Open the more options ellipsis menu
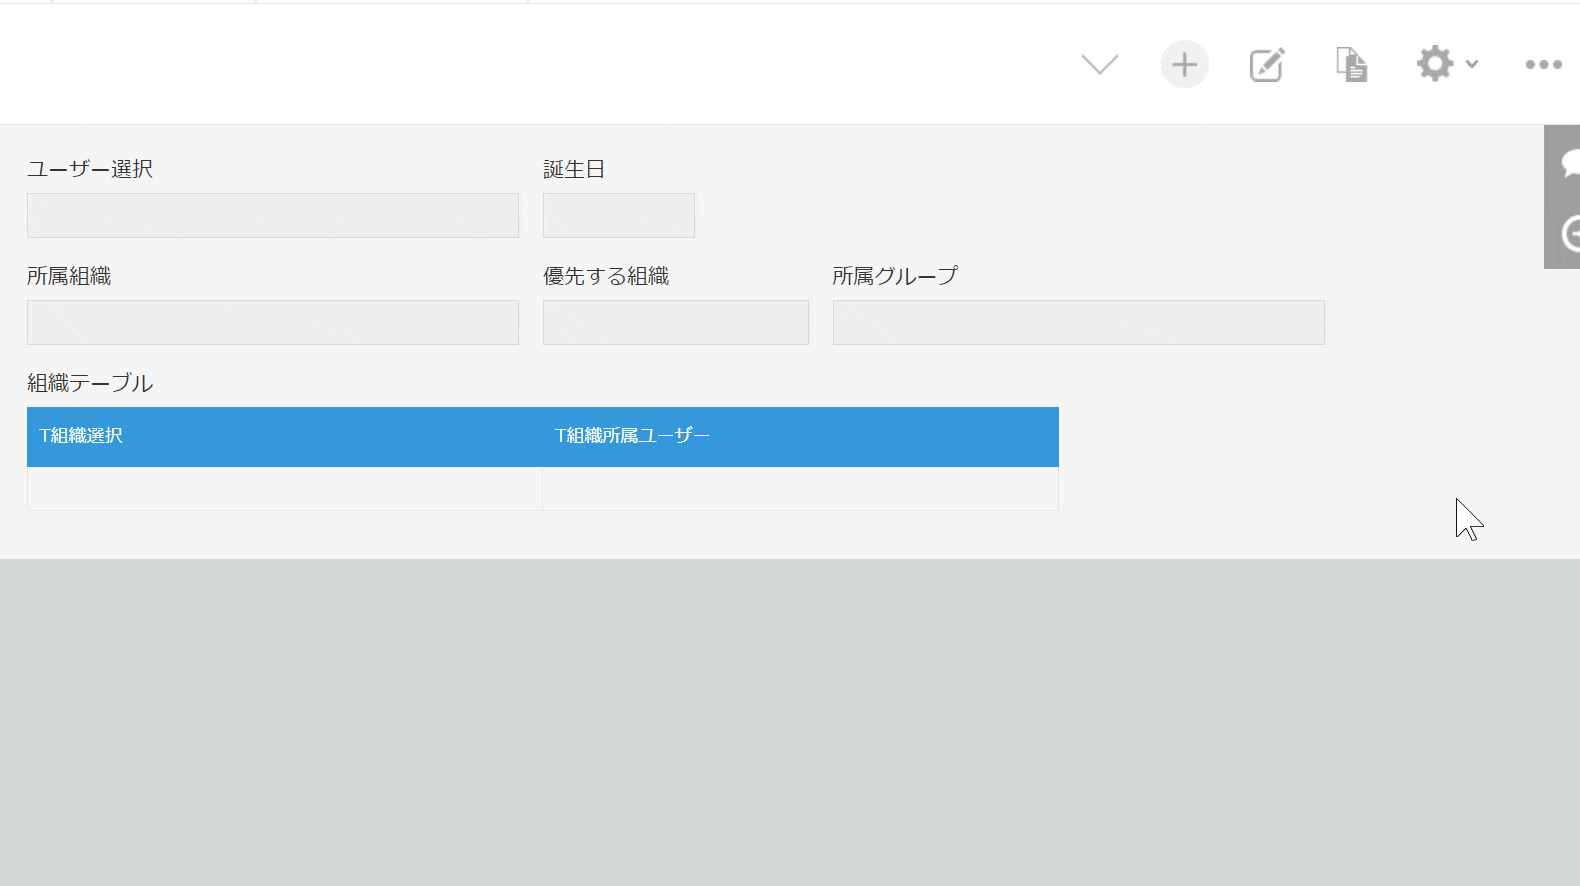 tap(1543, 65)
